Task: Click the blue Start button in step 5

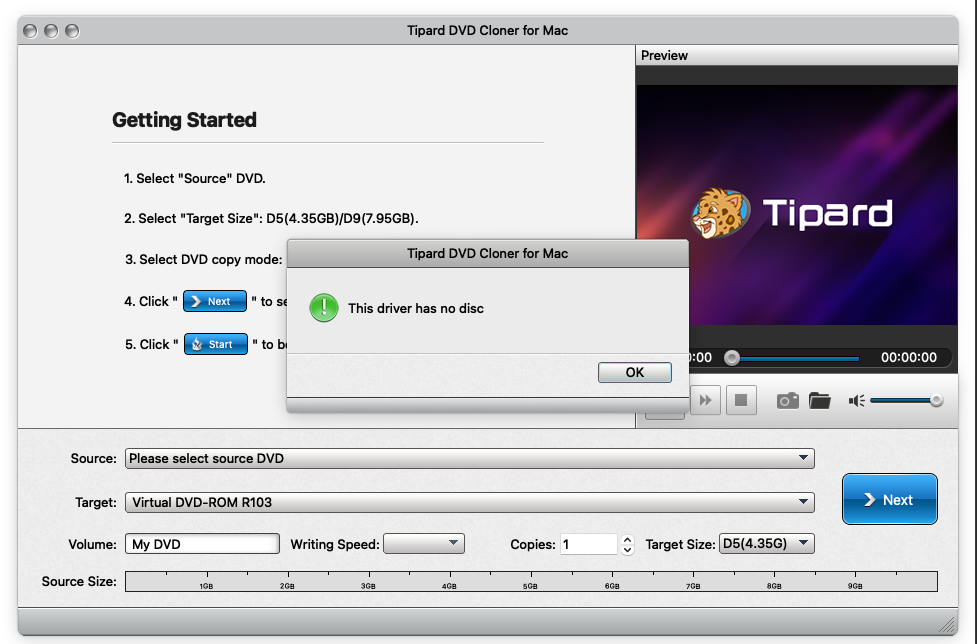Action: [x=215, y=344]
